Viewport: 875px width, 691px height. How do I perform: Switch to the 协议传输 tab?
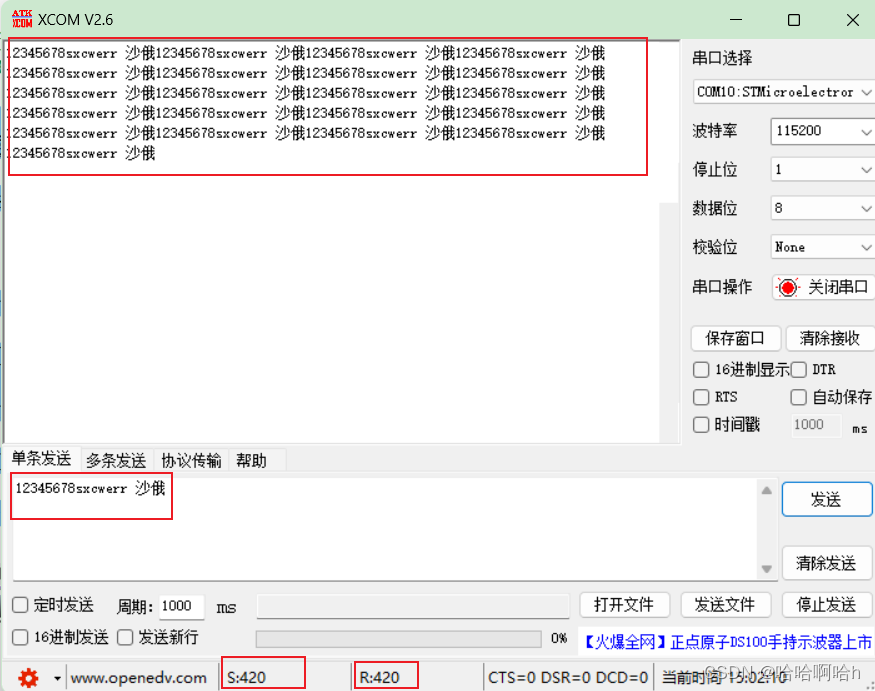pos(190,460)
